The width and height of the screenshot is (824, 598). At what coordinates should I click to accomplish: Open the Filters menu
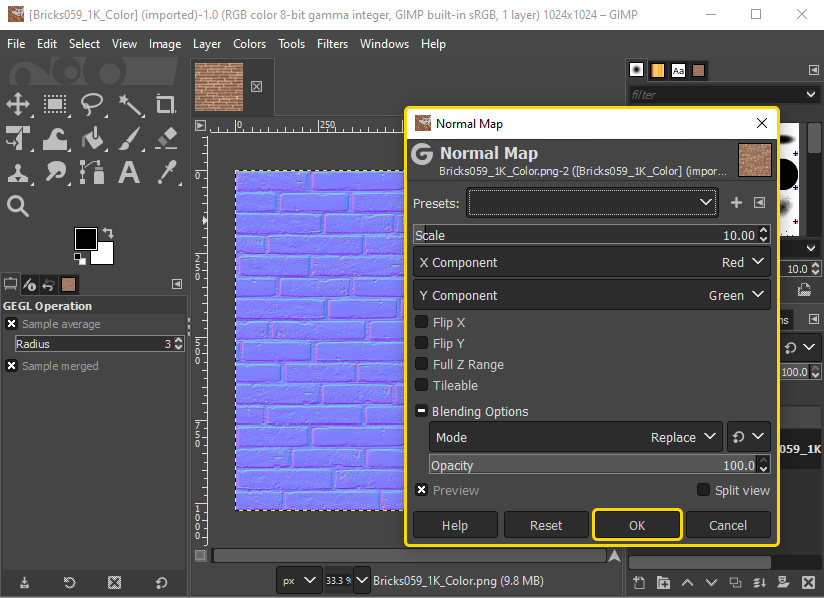(x=332, y=44)
